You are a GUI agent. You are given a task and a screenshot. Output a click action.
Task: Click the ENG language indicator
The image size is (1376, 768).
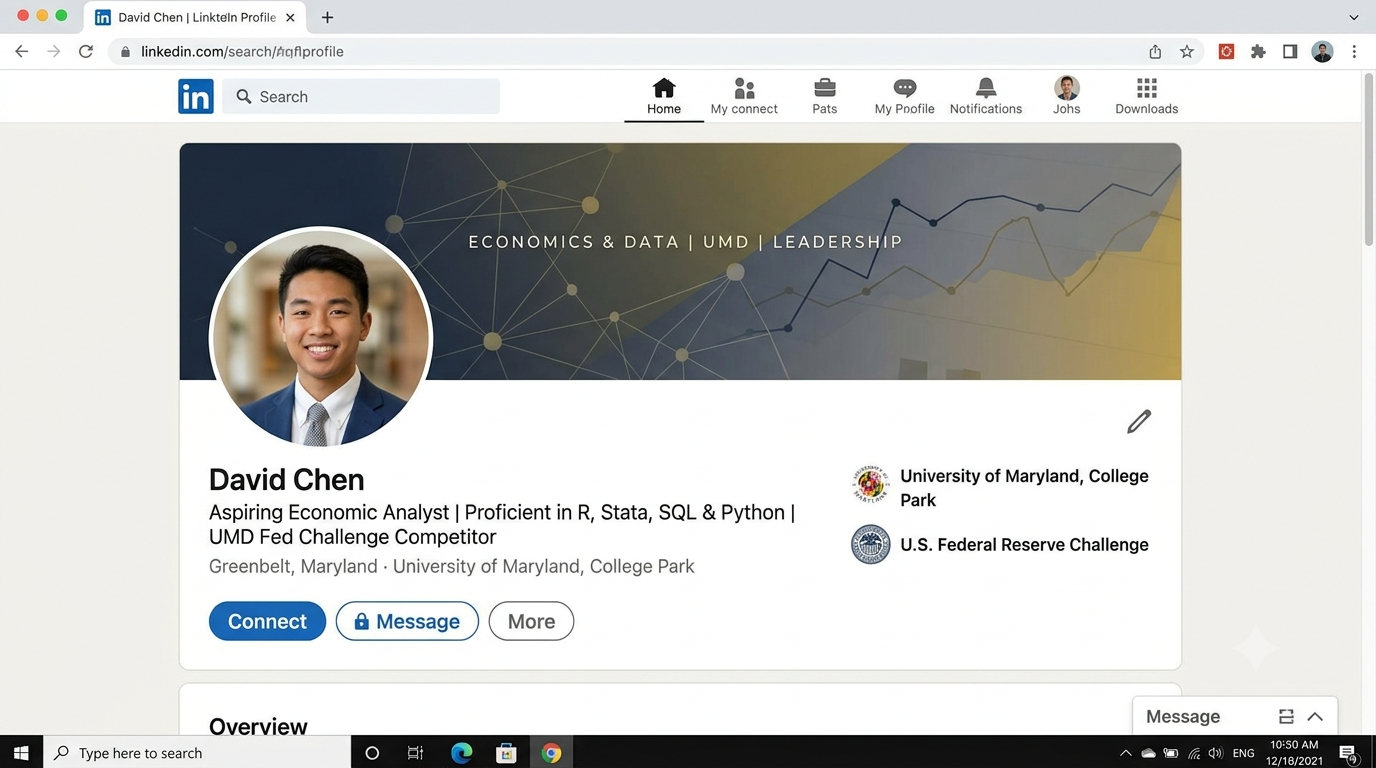[1244, 753]
